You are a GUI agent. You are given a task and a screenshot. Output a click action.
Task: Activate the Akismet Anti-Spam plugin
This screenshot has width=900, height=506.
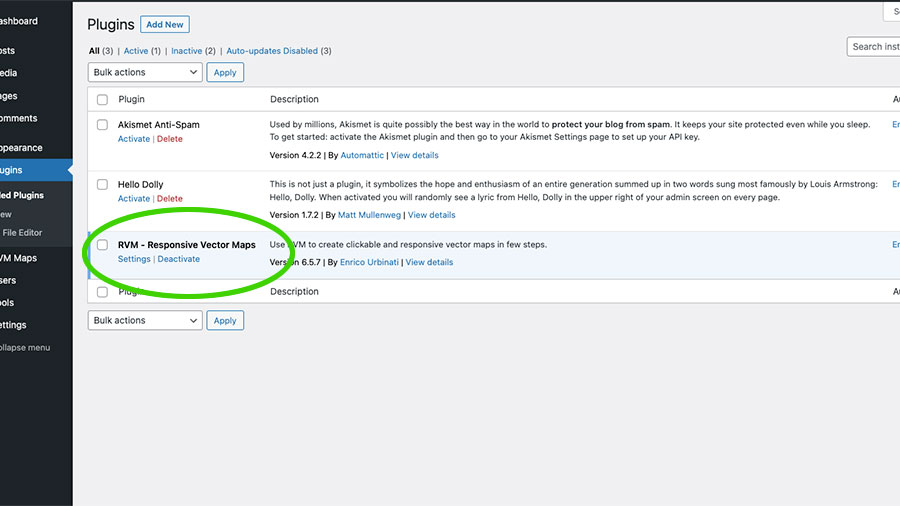click(x=134, y=139)
